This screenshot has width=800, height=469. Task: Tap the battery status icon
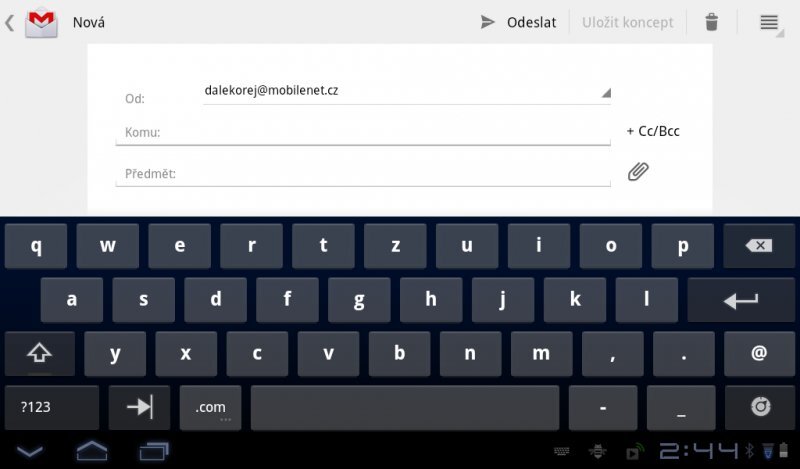tap(784, 451)
